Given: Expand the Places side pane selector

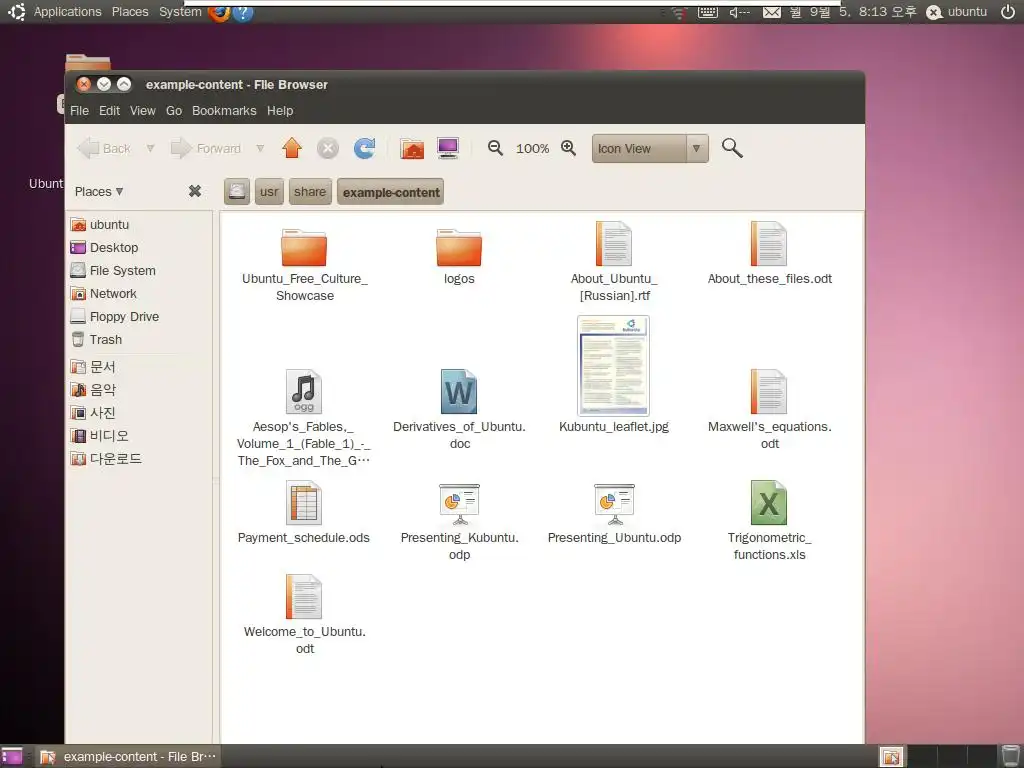Looking at the screenshot, I should click(99, 191).
